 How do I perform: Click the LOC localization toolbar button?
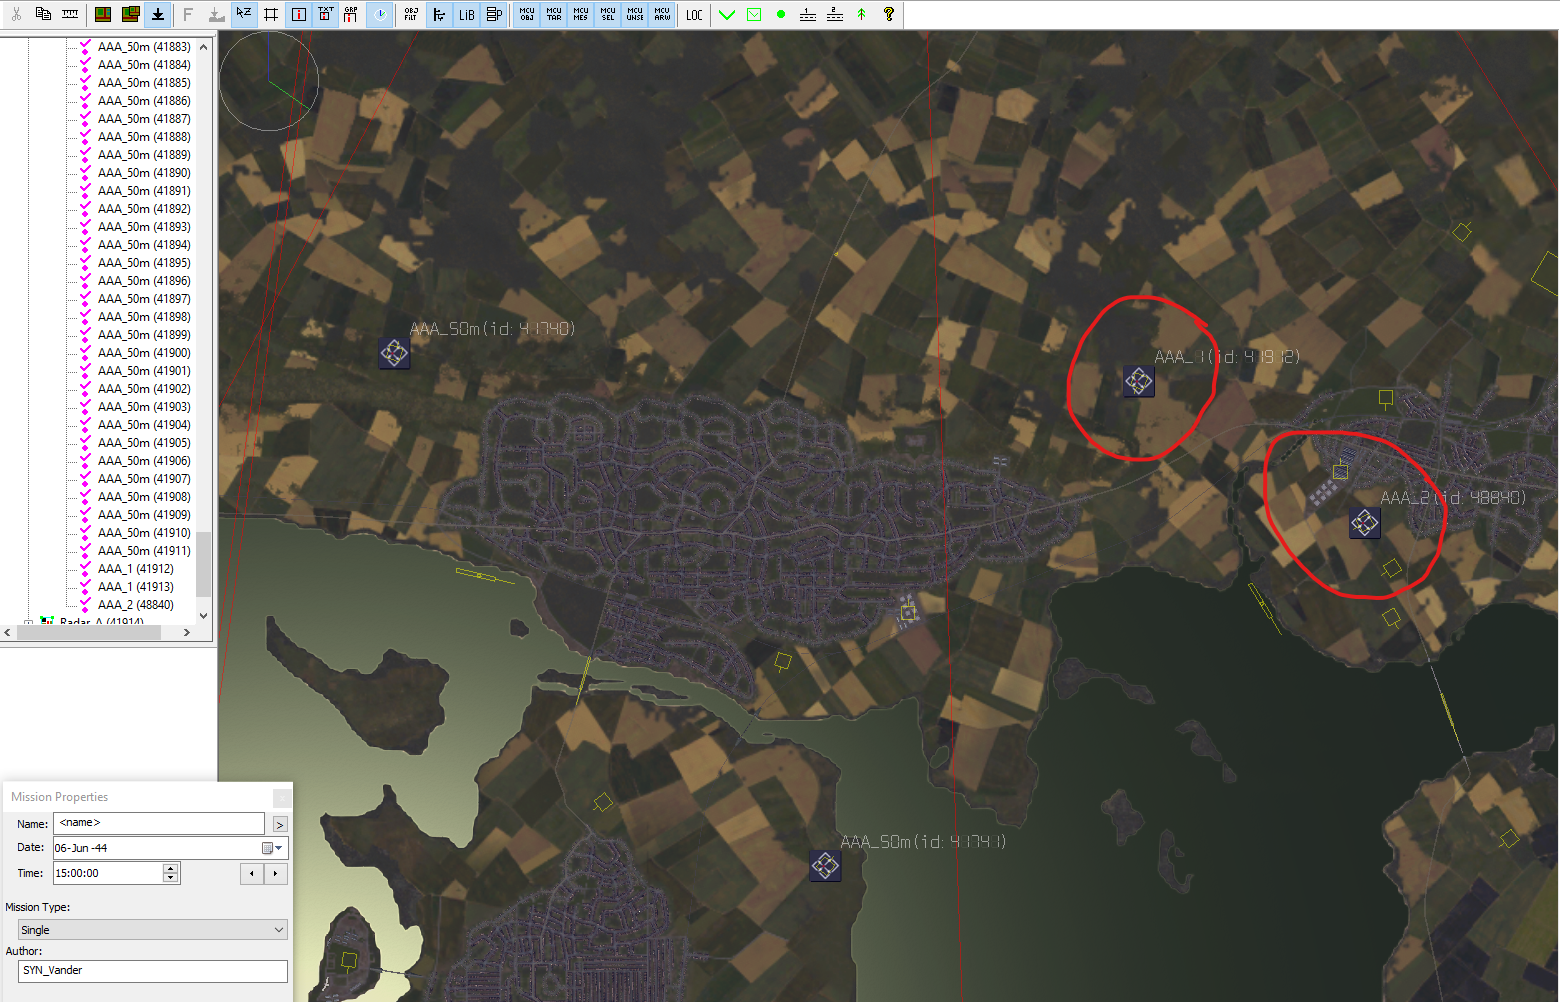pyautogui.click(x=694, y=14)
